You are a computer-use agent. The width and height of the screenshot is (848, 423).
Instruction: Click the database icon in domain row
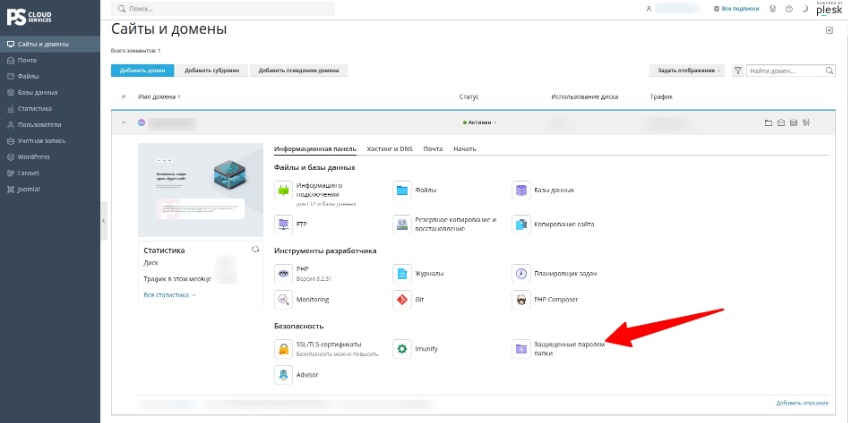click(x=793, y=123)
